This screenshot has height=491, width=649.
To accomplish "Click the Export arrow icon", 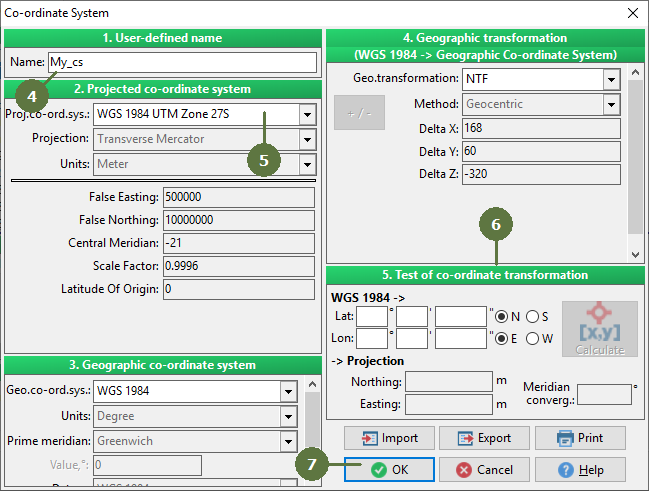I will (466, 438).
